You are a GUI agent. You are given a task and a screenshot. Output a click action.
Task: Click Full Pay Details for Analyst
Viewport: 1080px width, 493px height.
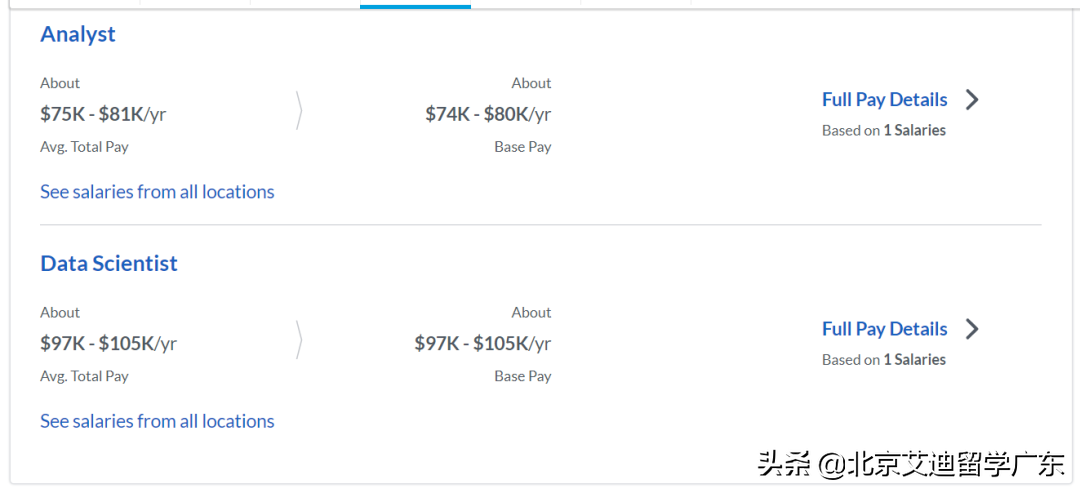click(x=884, y=99)
